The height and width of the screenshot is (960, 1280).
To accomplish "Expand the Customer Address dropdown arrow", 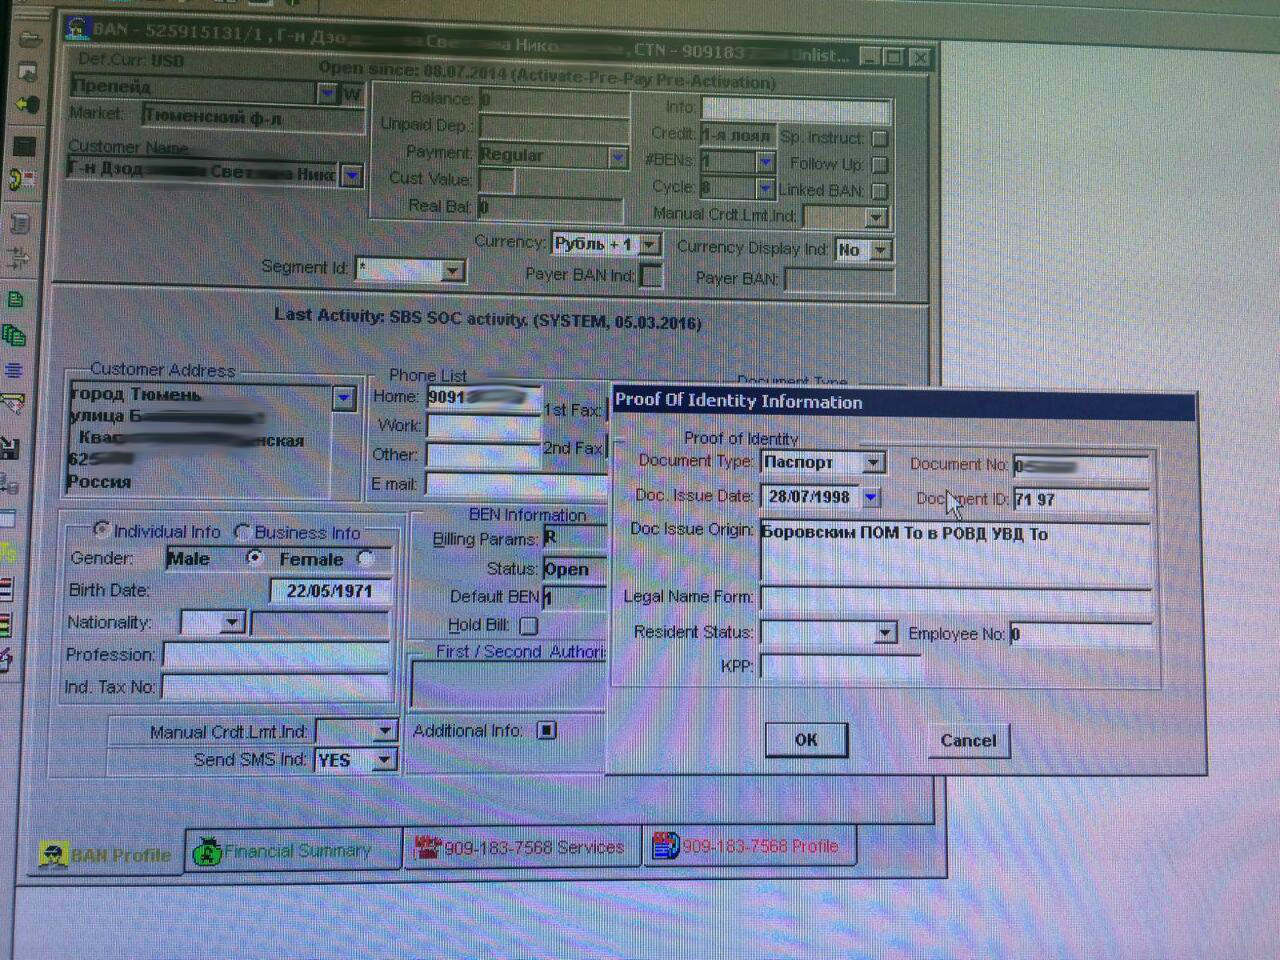I will click(x=343, y=398).
